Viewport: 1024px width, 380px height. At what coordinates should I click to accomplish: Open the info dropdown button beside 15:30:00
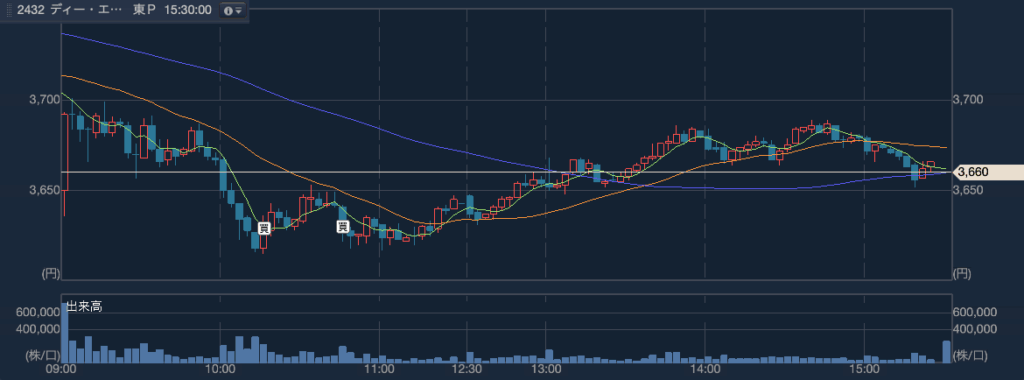233,10
